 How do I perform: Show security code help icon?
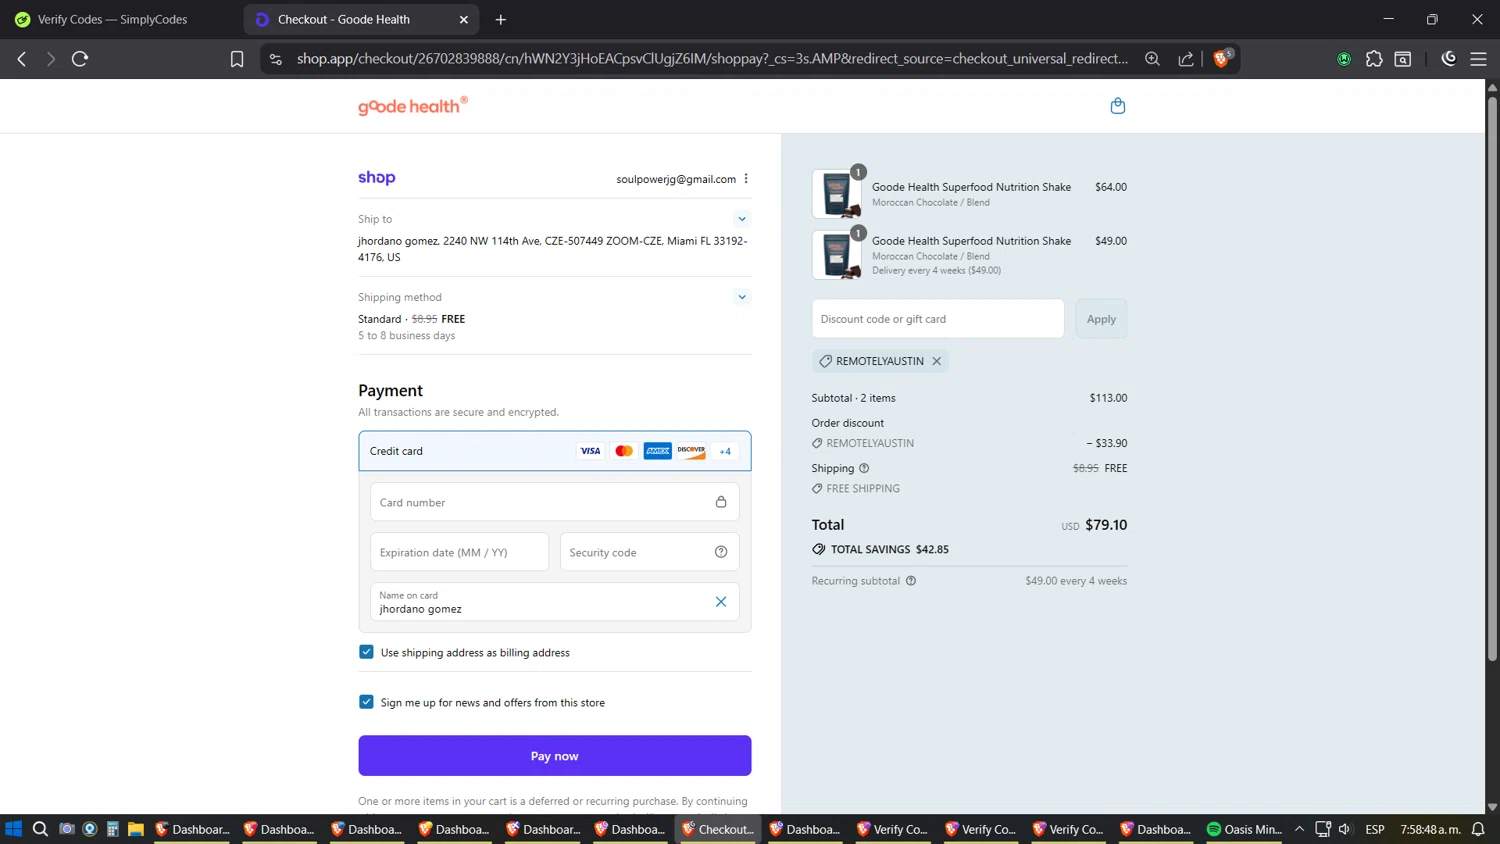pos(721,552)
